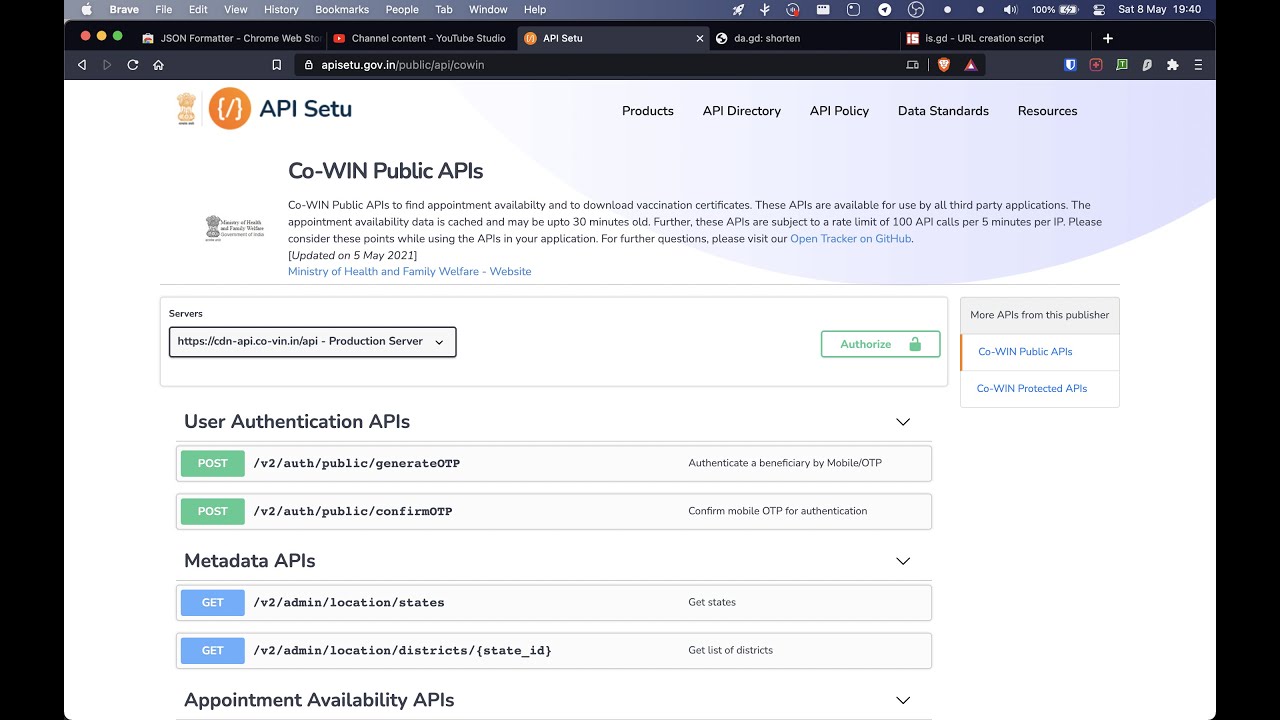1280x720 pixels.
Task: Open the Bookmarks menu
Action: point(342,9)
